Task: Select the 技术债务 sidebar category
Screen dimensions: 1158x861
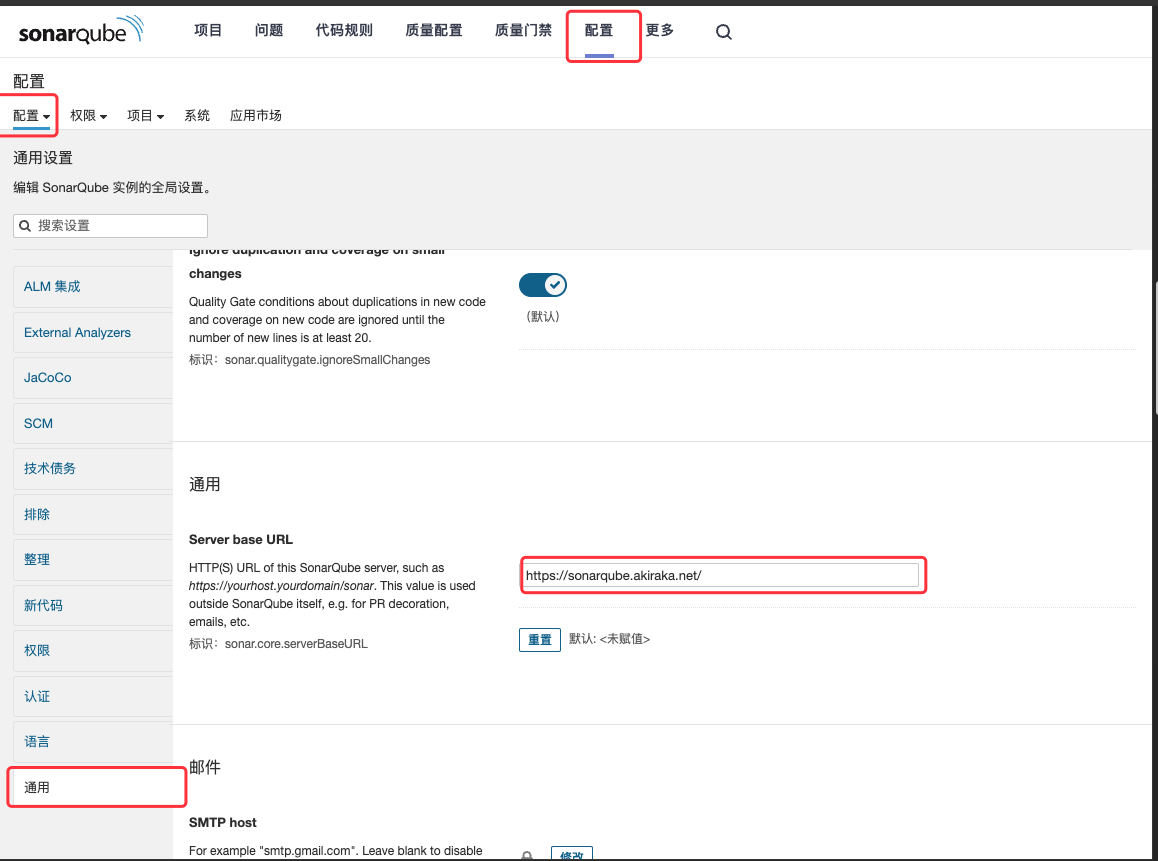Action: [x=50, y=468]
